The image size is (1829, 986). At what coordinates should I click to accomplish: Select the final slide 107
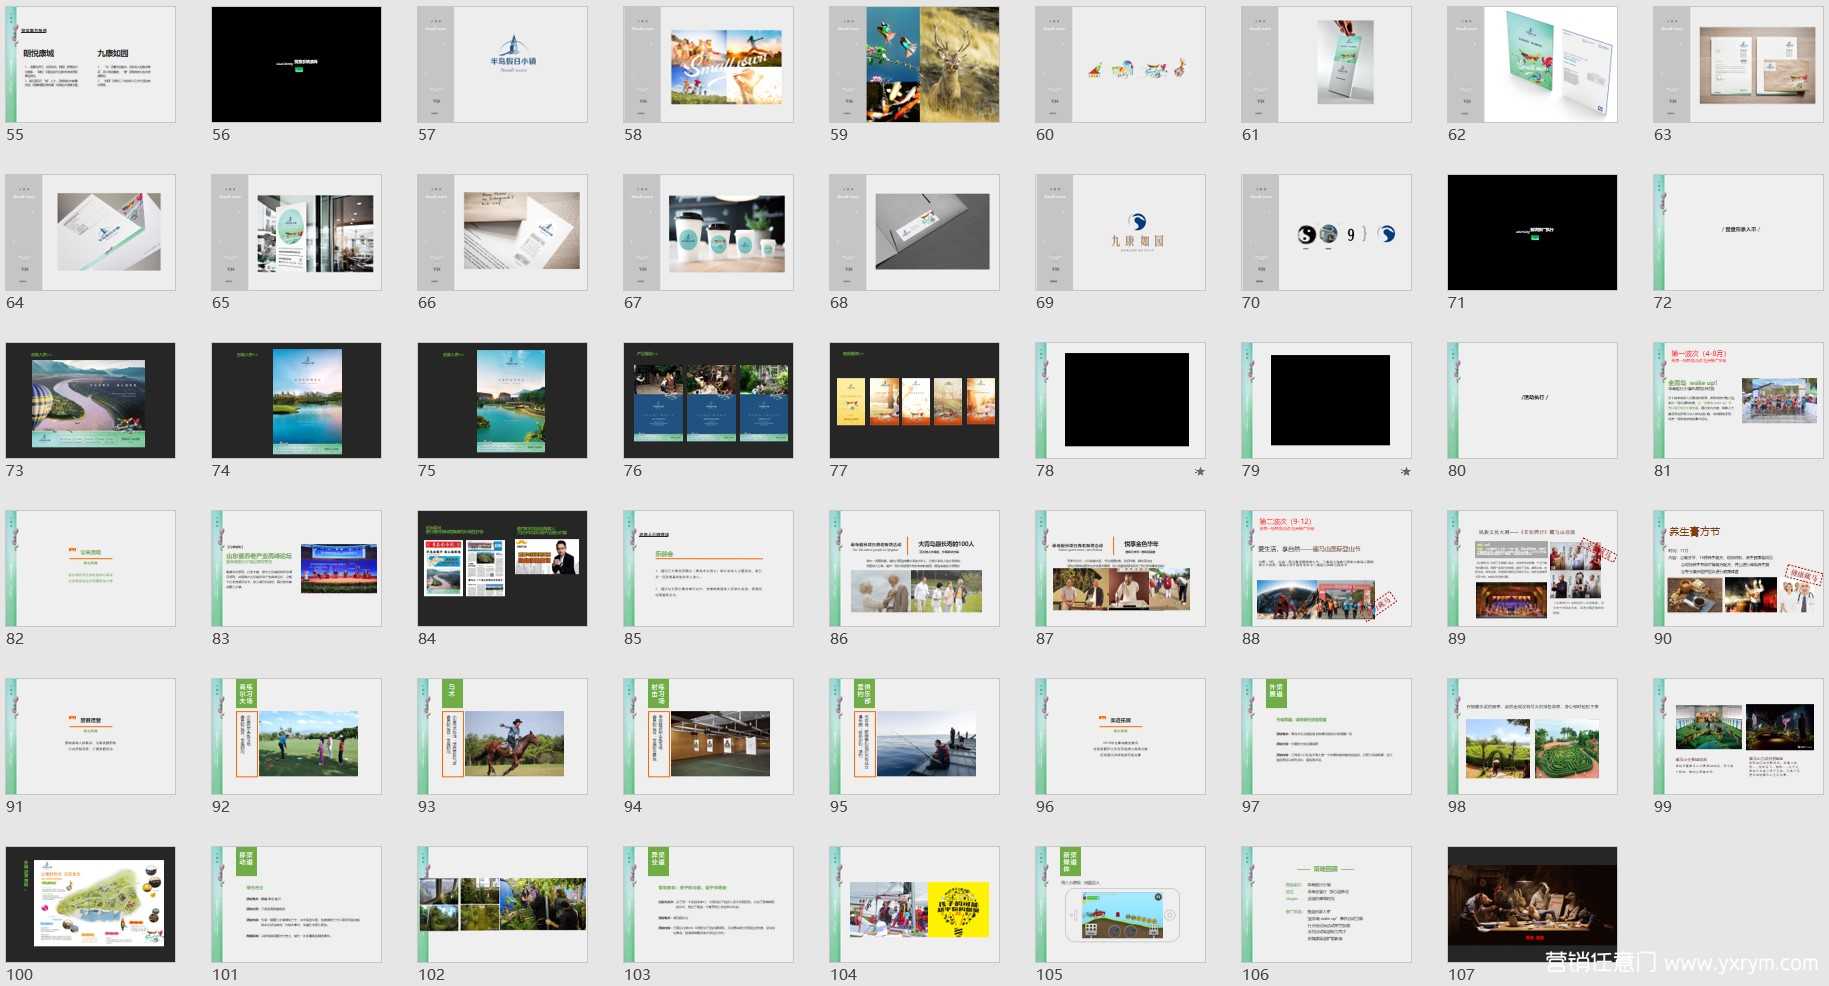pos(1532,905)
